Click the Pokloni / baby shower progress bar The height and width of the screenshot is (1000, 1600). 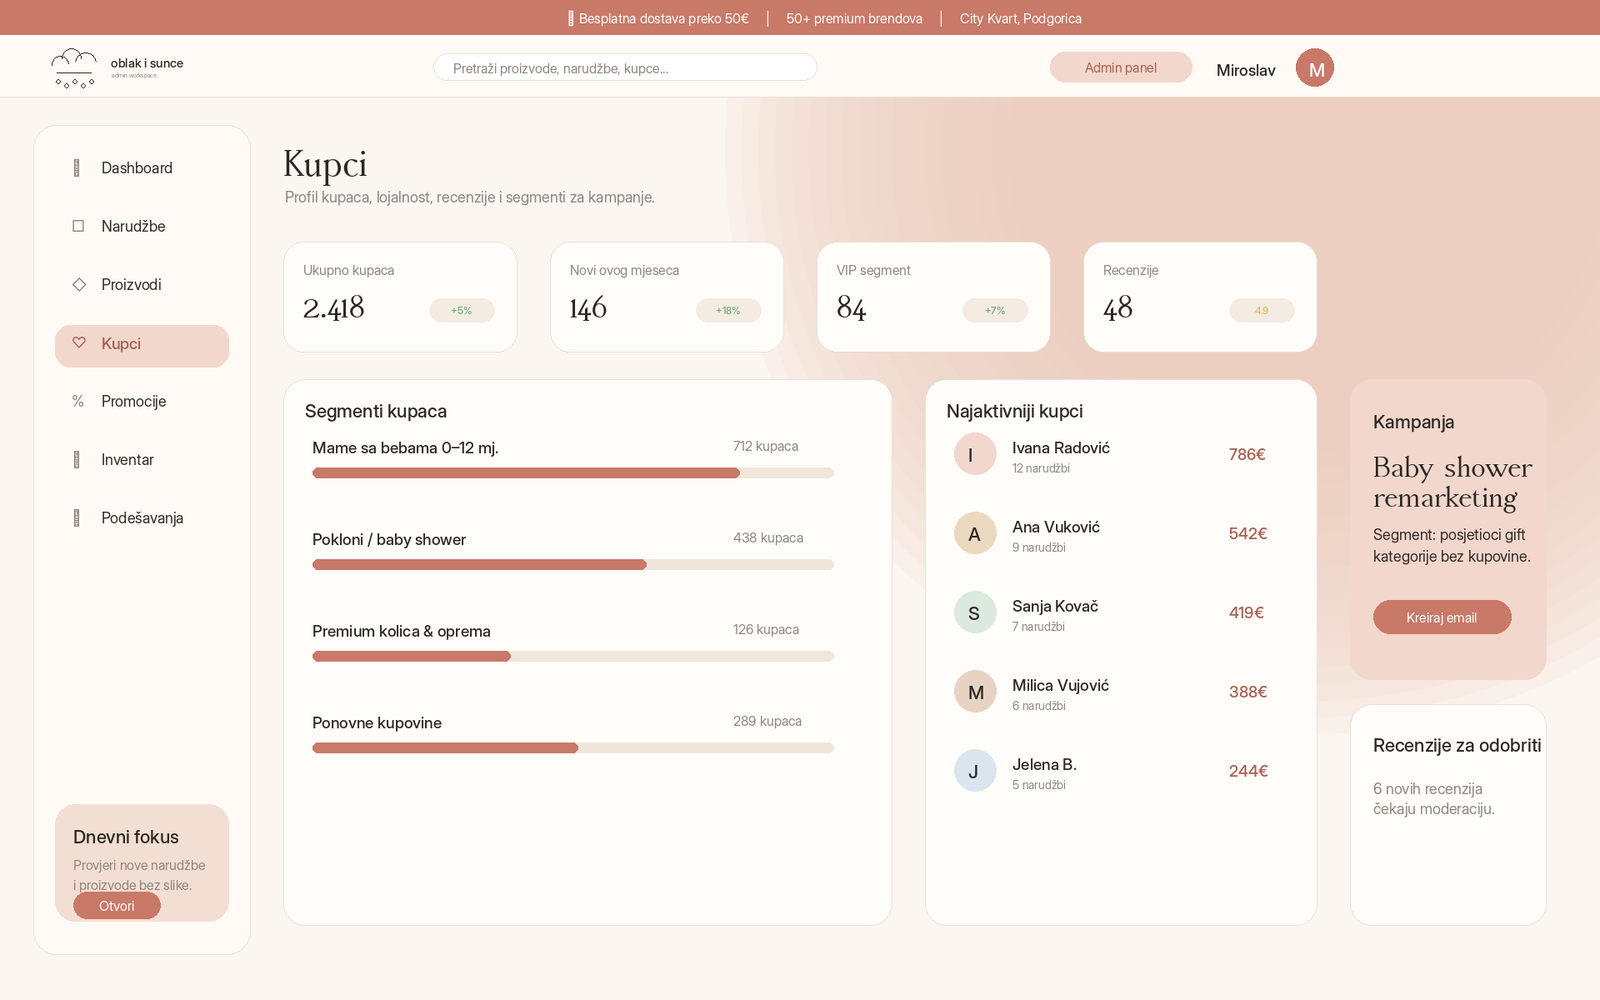[573, 565]
